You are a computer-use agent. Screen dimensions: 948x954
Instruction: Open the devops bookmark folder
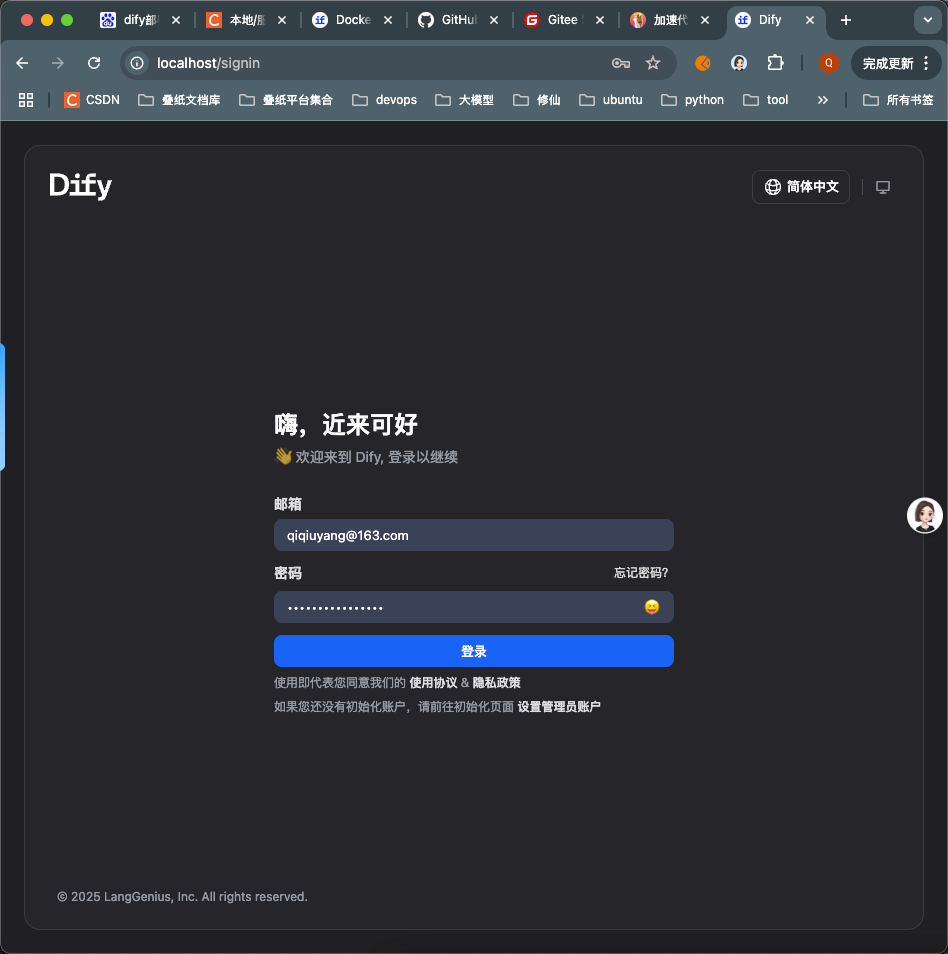[x=385, y=100]
